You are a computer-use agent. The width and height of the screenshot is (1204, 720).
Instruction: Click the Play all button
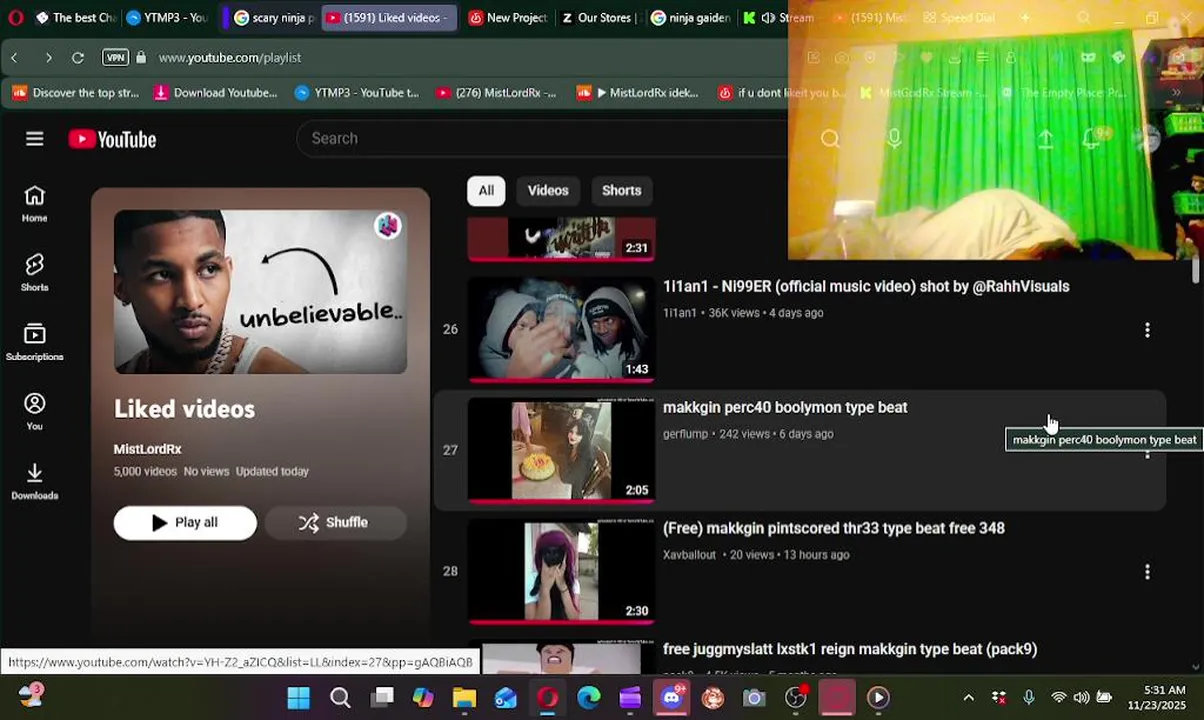click(x=185, y=522)
